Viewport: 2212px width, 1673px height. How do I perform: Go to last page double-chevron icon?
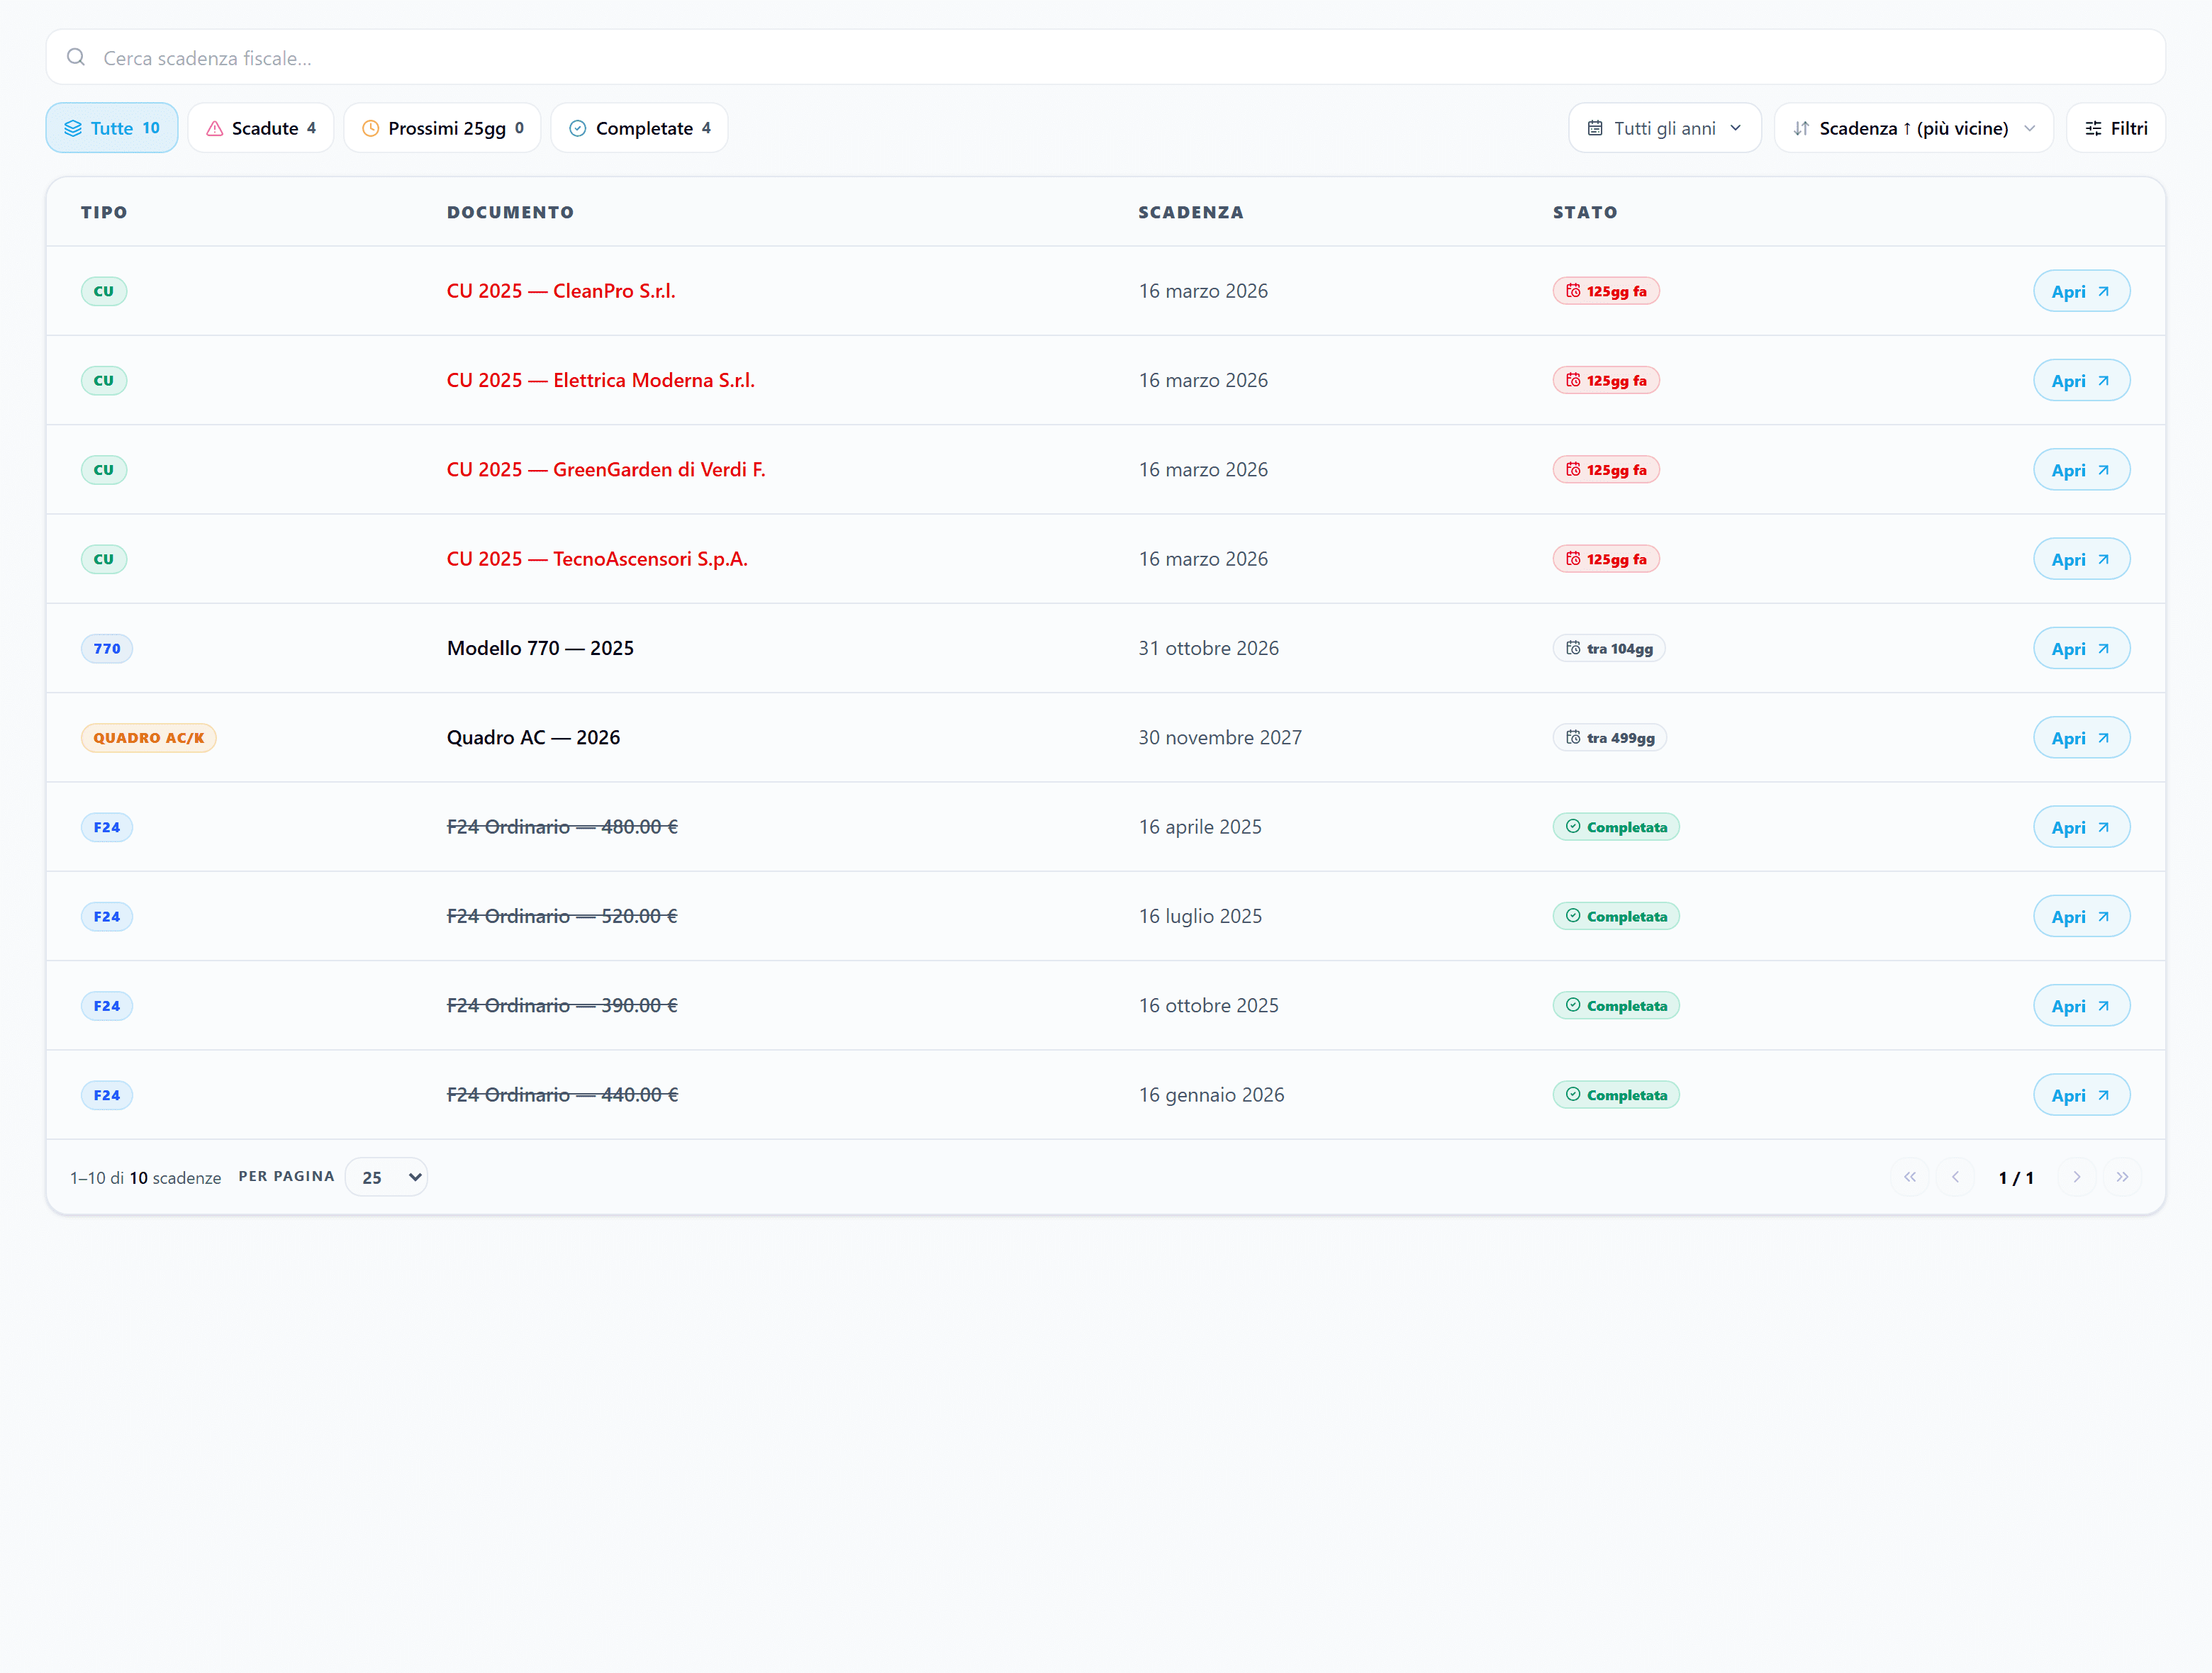point(2122,1177)
